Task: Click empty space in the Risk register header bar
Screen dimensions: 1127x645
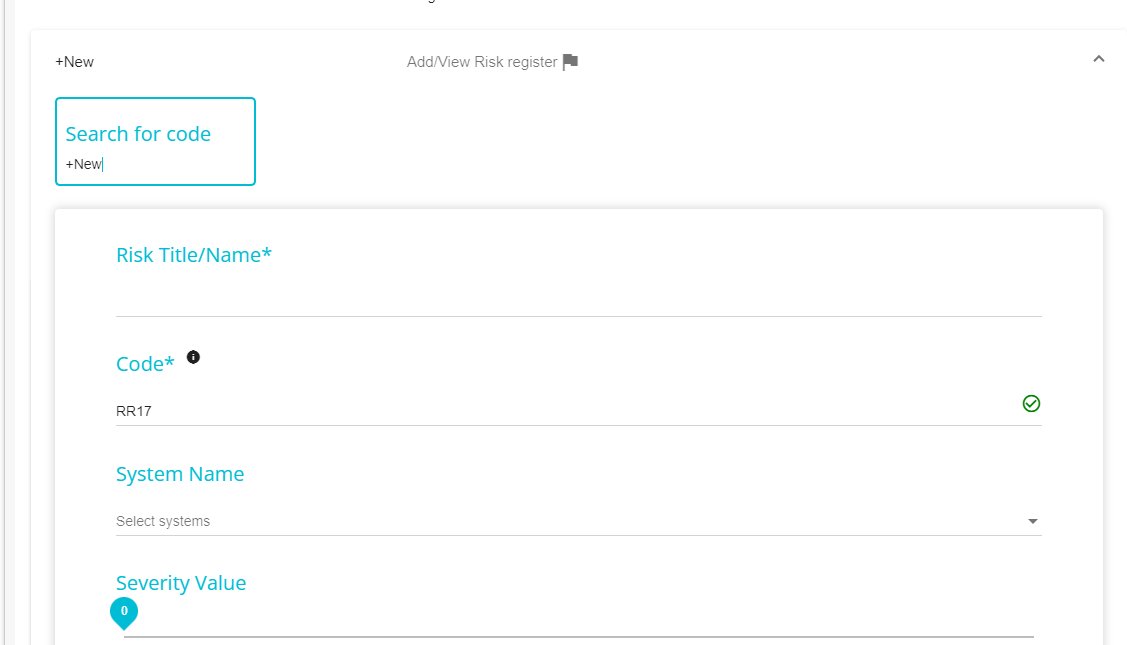Action: click(x=827, y=62)
